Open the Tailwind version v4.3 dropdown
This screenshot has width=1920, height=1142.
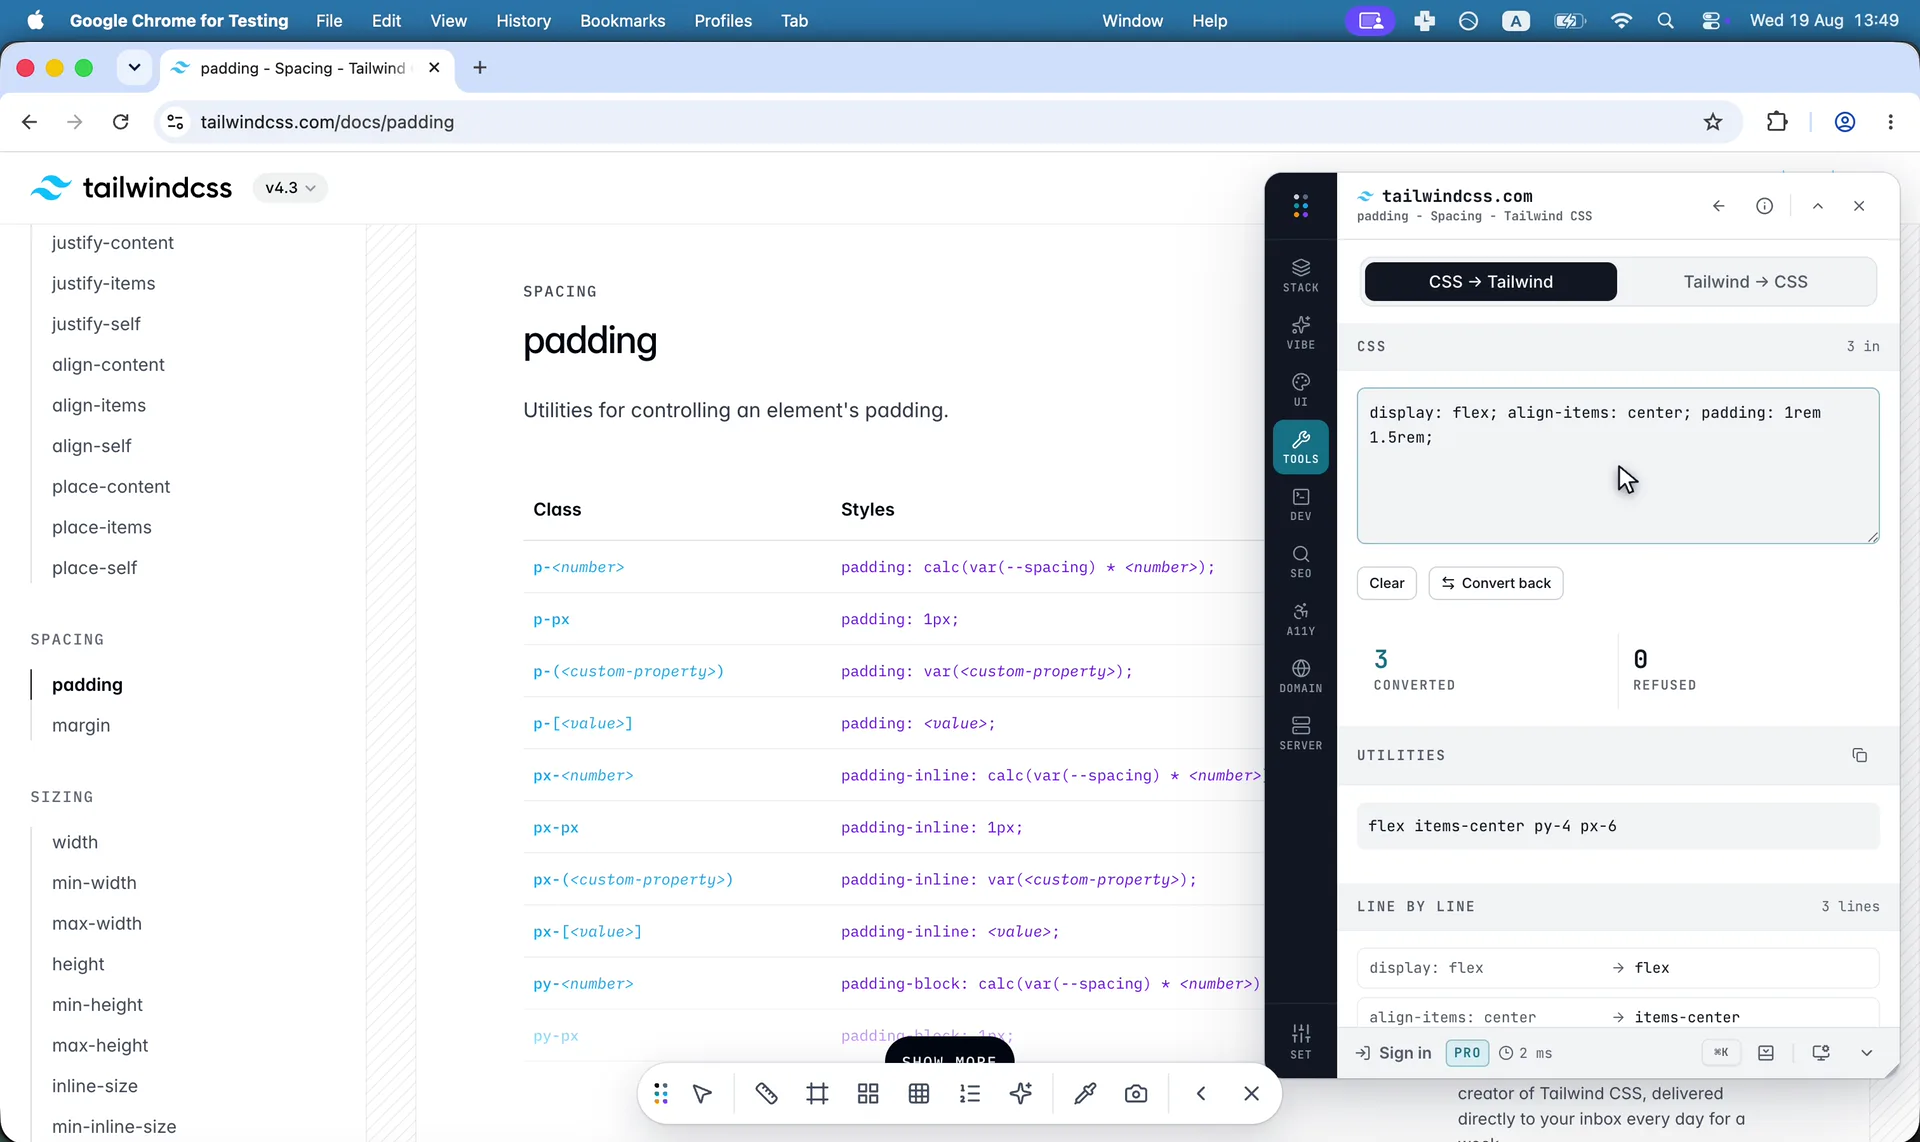(x=290, y=188)
